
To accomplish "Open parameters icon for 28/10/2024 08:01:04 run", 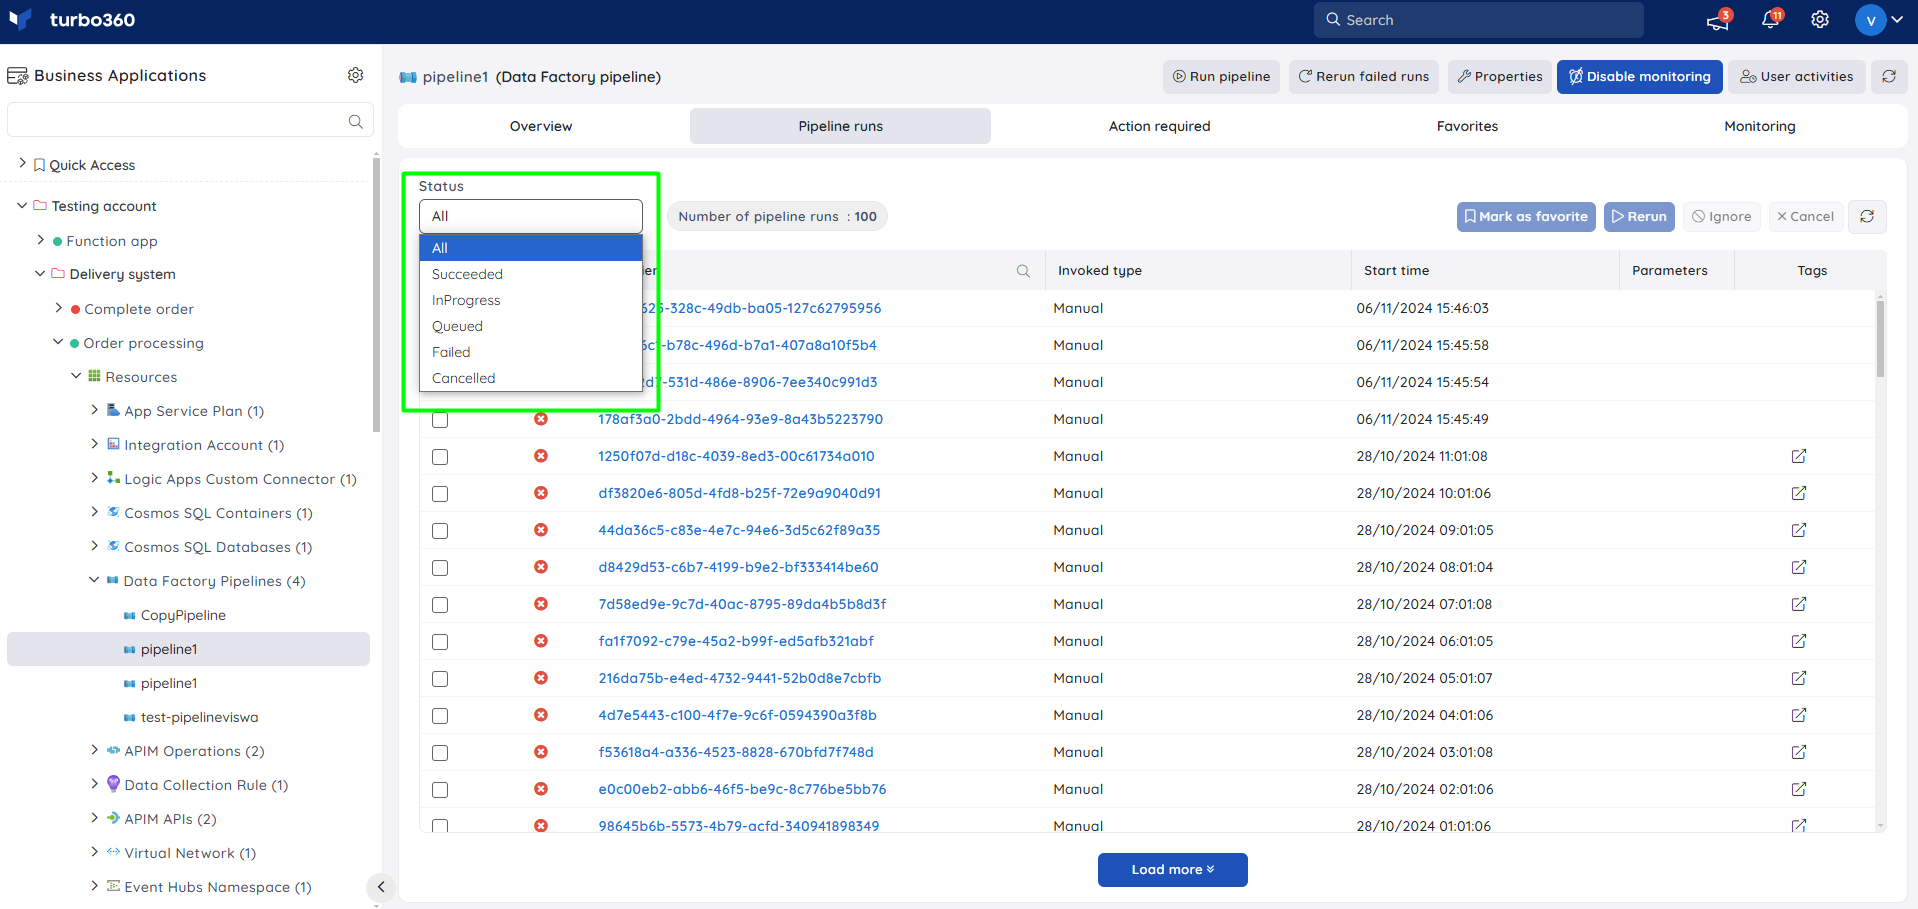I will [1799, 567].
